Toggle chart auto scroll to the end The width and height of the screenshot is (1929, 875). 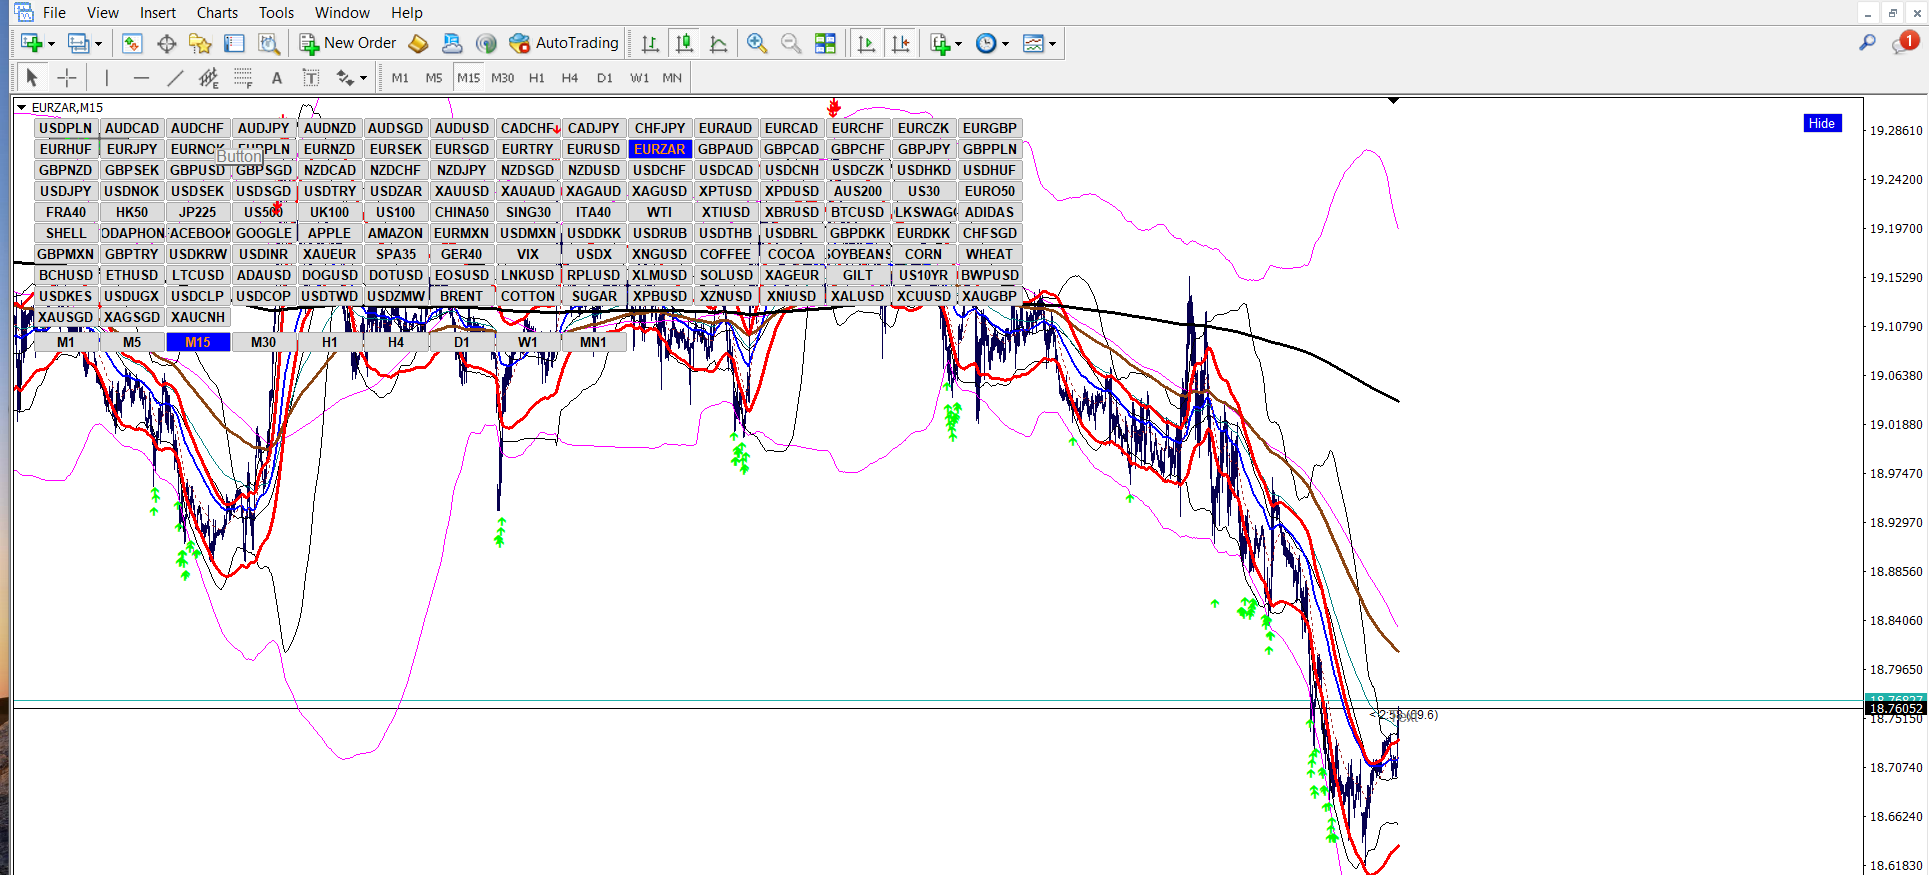coord(866,43)
